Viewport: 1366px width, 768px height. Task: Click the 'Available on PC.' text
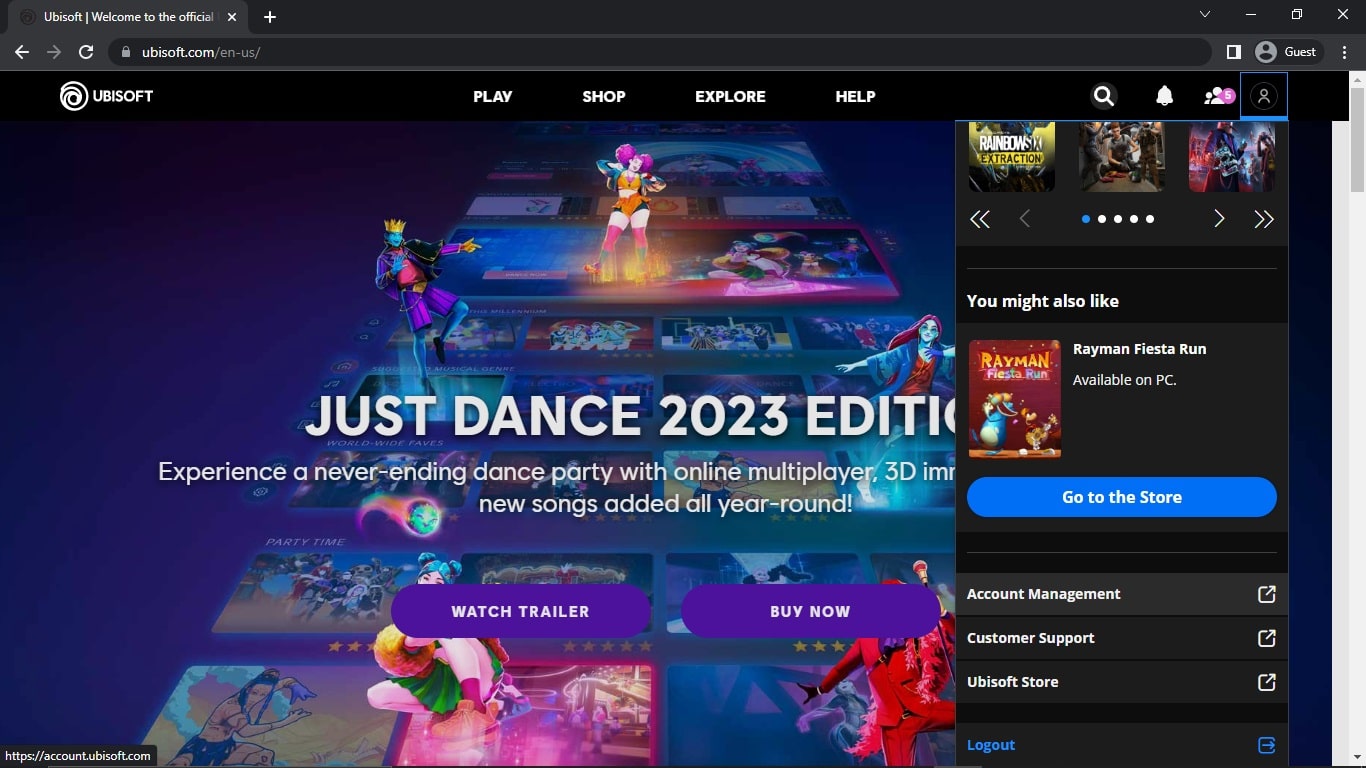1125,380
